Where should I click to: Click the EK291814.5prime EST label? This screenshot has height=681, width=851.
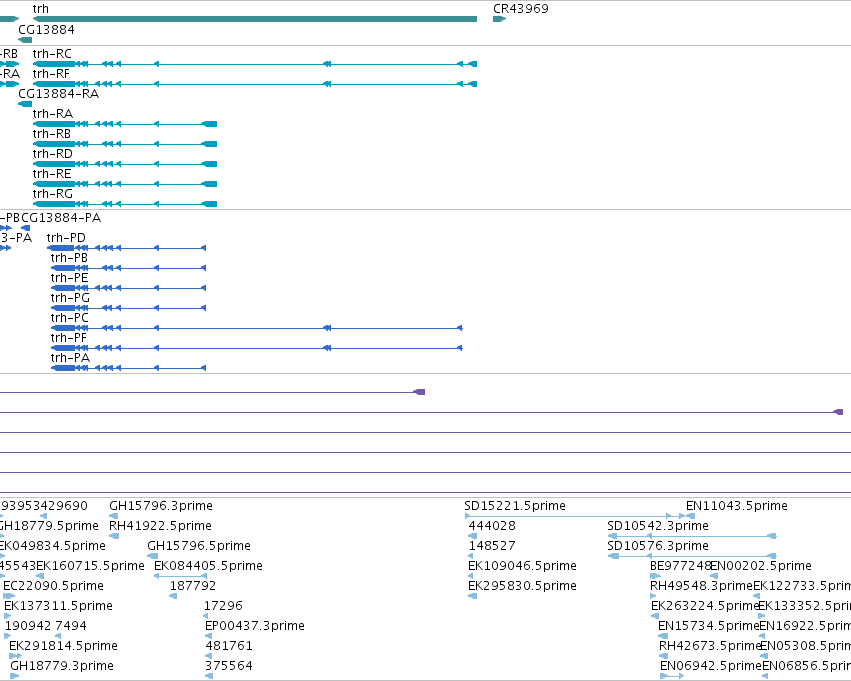pyautogui.click(x=63, y=646)
